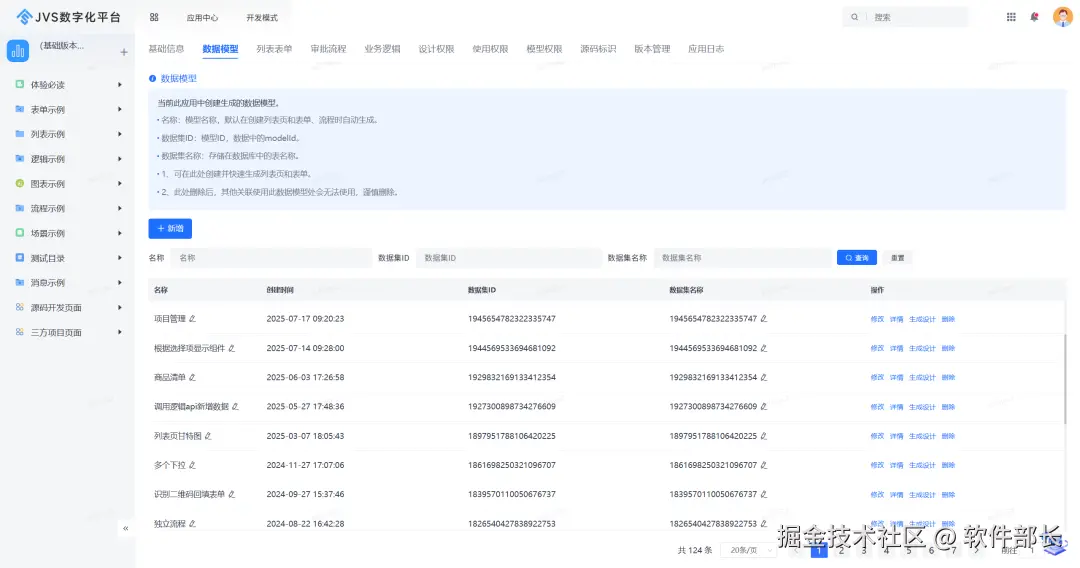Image resolution: width=1080 pixels, height=568 pixels.
Task: Open the 应用日志 tab
Action: coord(706,49)
